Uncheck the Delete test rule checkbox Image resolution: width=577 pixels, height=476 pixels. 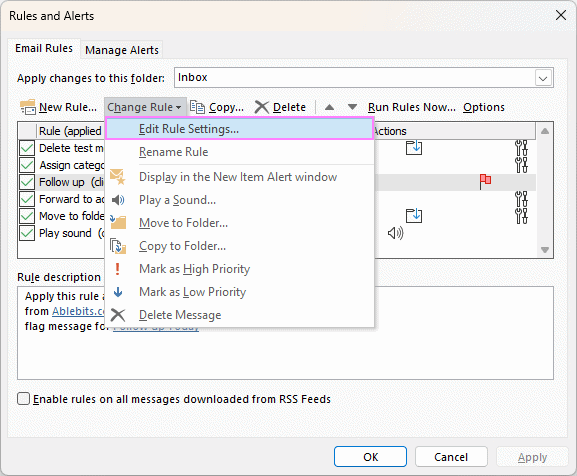(27, 148)
